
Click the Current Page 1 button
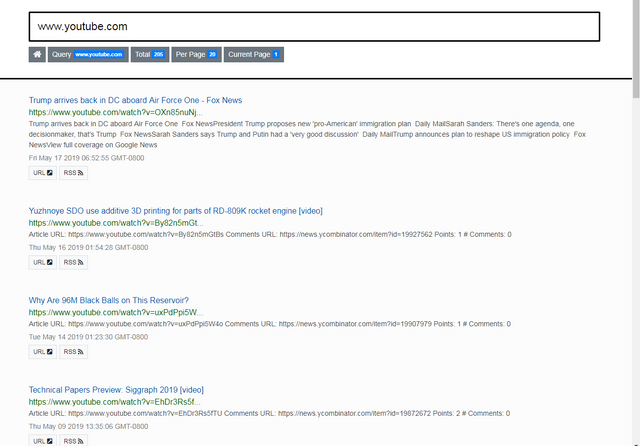[x=254, y=54]
